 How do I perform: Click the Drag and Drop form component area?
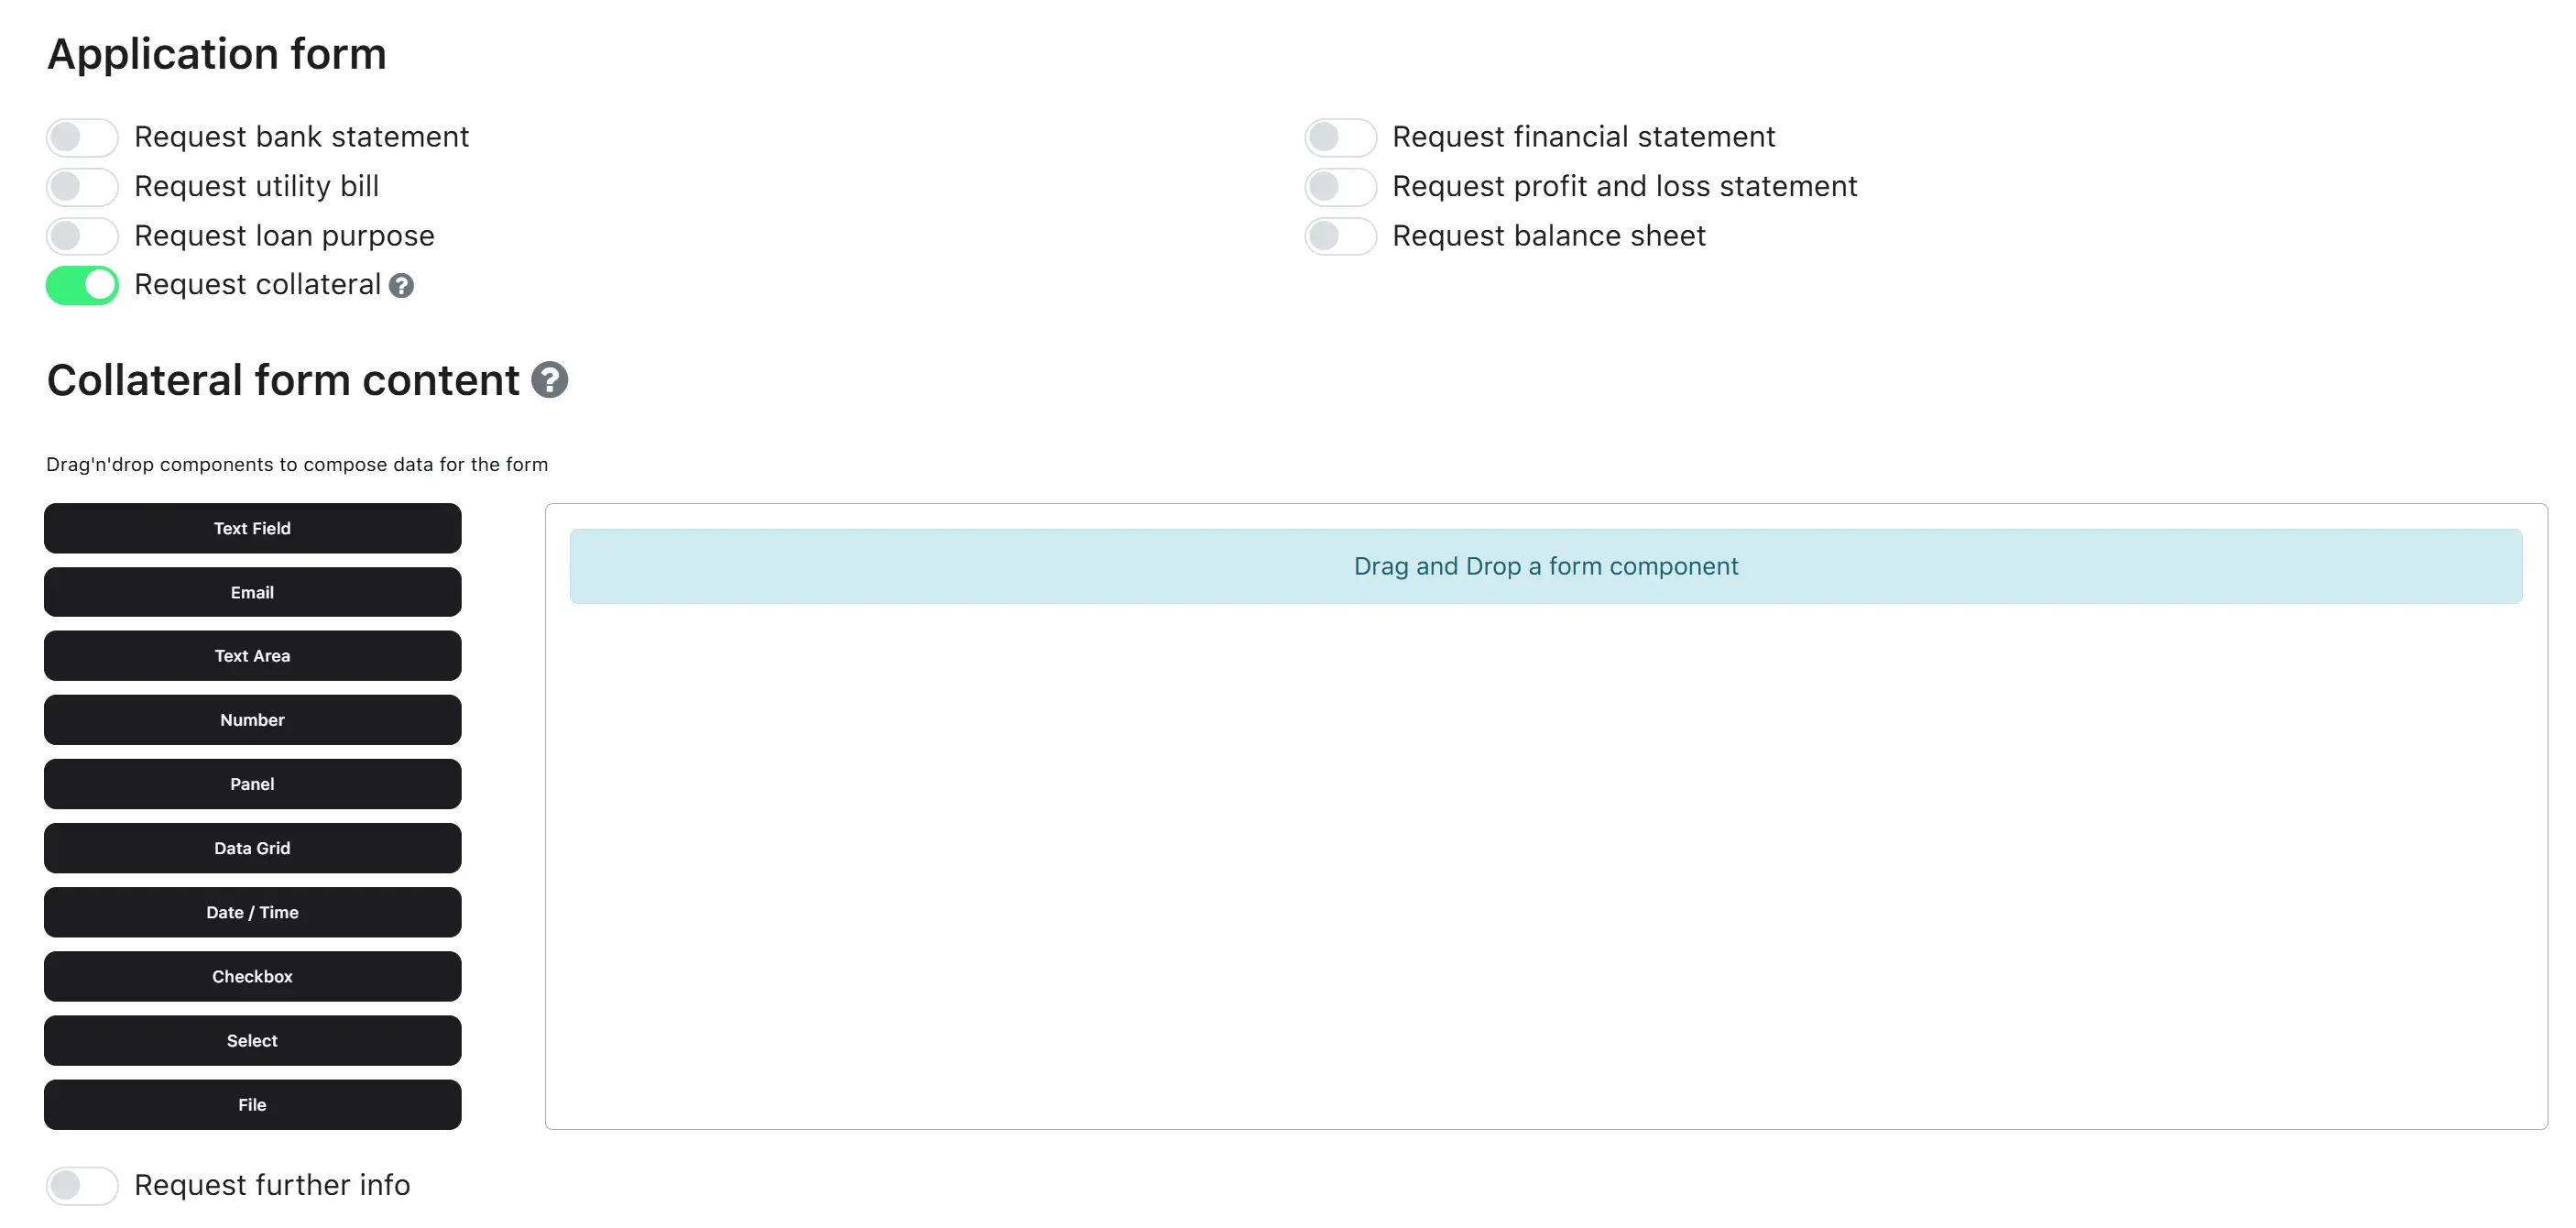click(1546, 566)
